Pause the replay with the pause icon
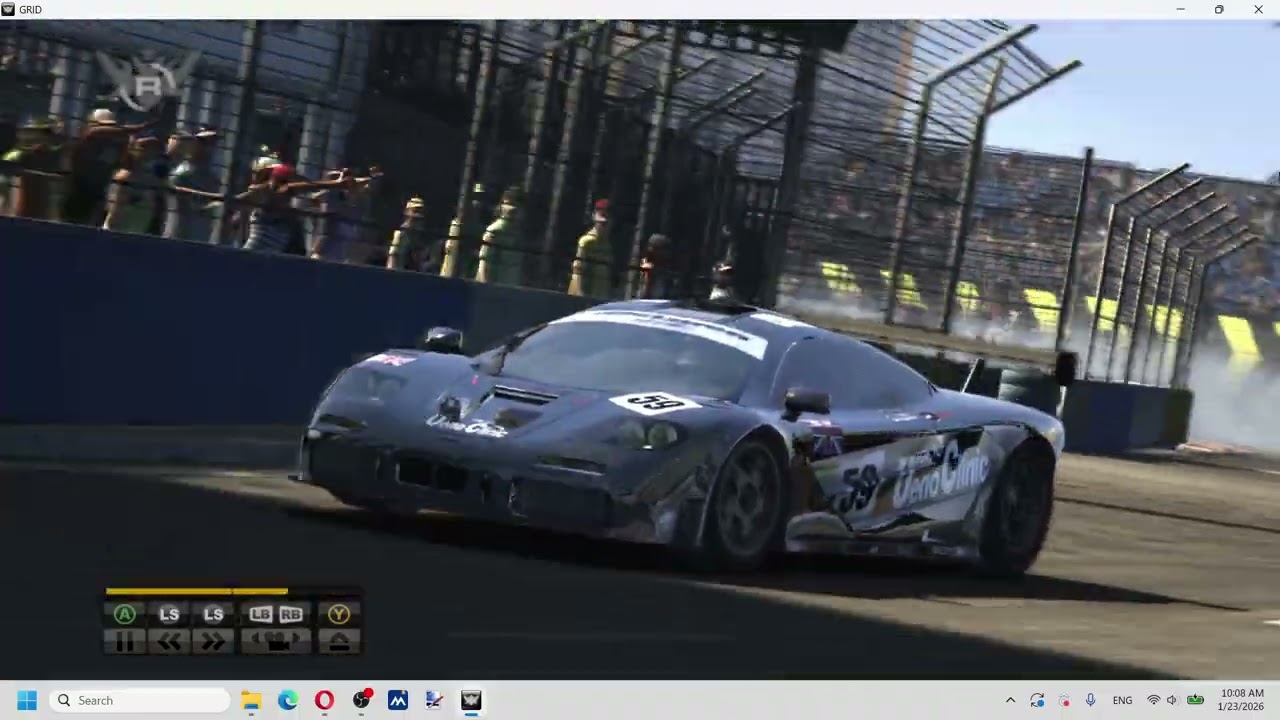 pos(124,643)
